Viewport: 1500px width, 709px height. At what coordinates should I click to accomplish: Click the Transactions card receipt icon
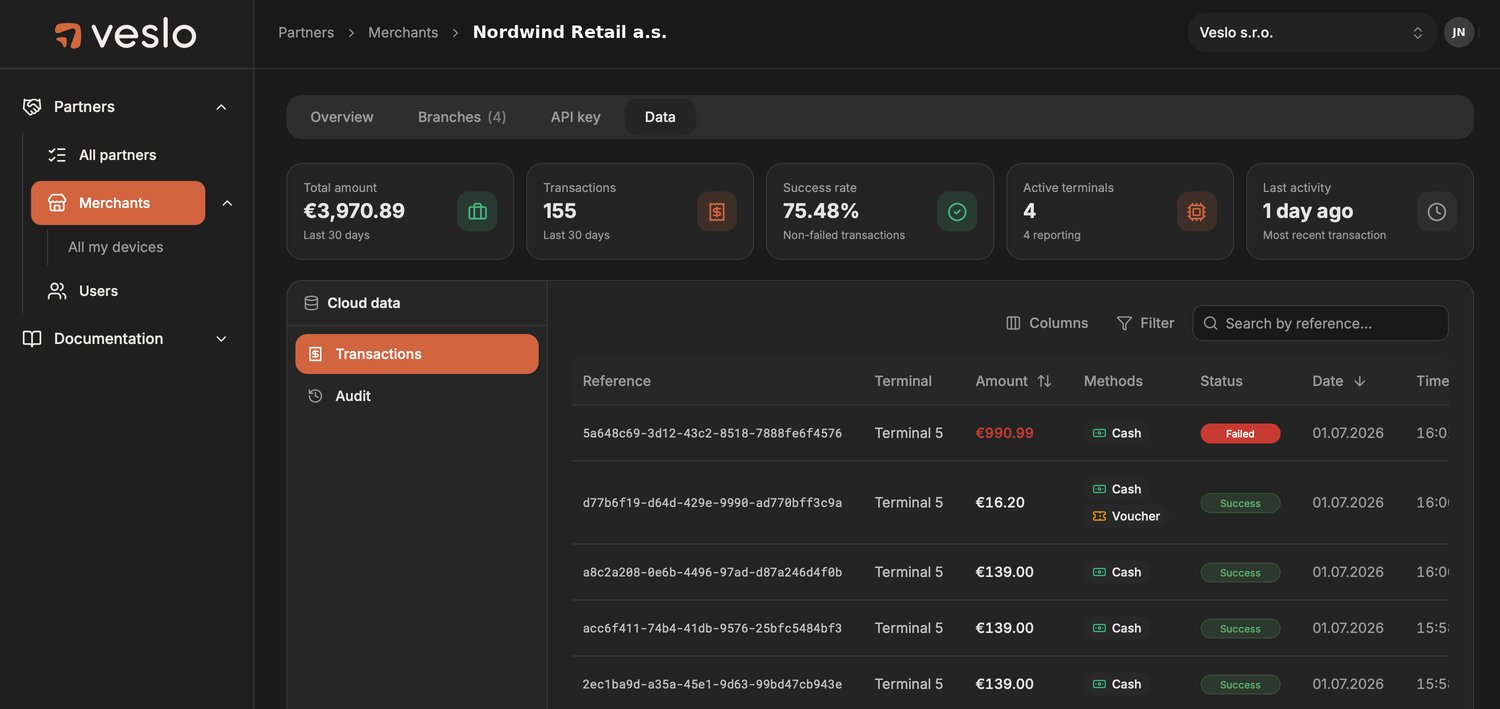pos(717,212)
